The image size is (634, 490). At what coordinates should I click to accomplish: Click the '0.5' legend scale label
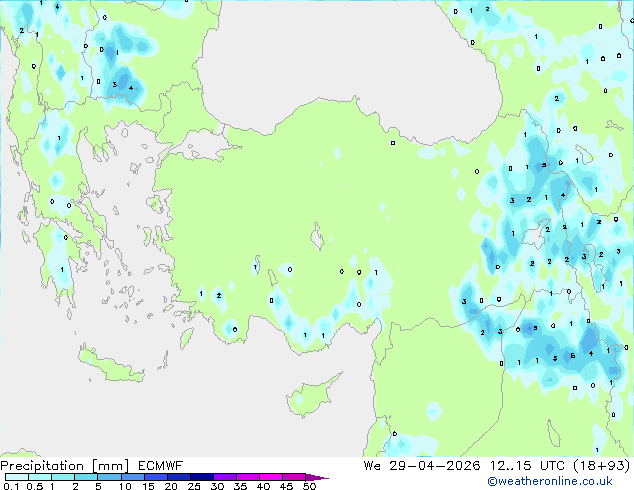click(35, 486)
